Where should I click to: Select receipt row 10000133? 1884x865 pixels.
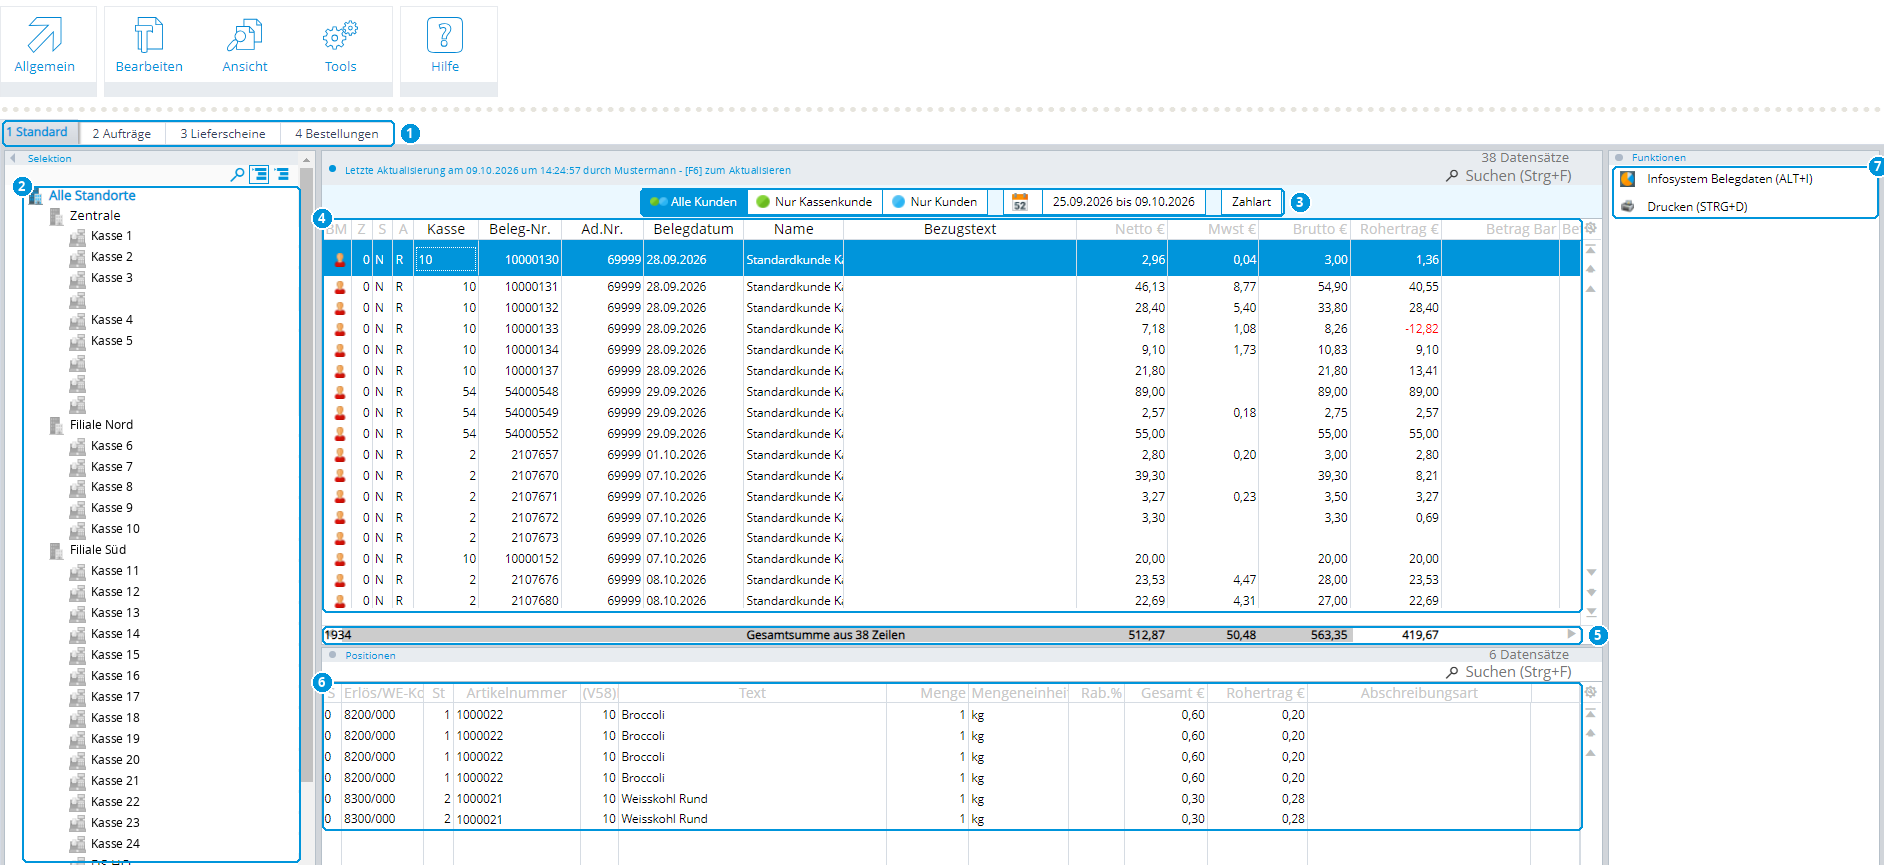(x=951, y=329)
